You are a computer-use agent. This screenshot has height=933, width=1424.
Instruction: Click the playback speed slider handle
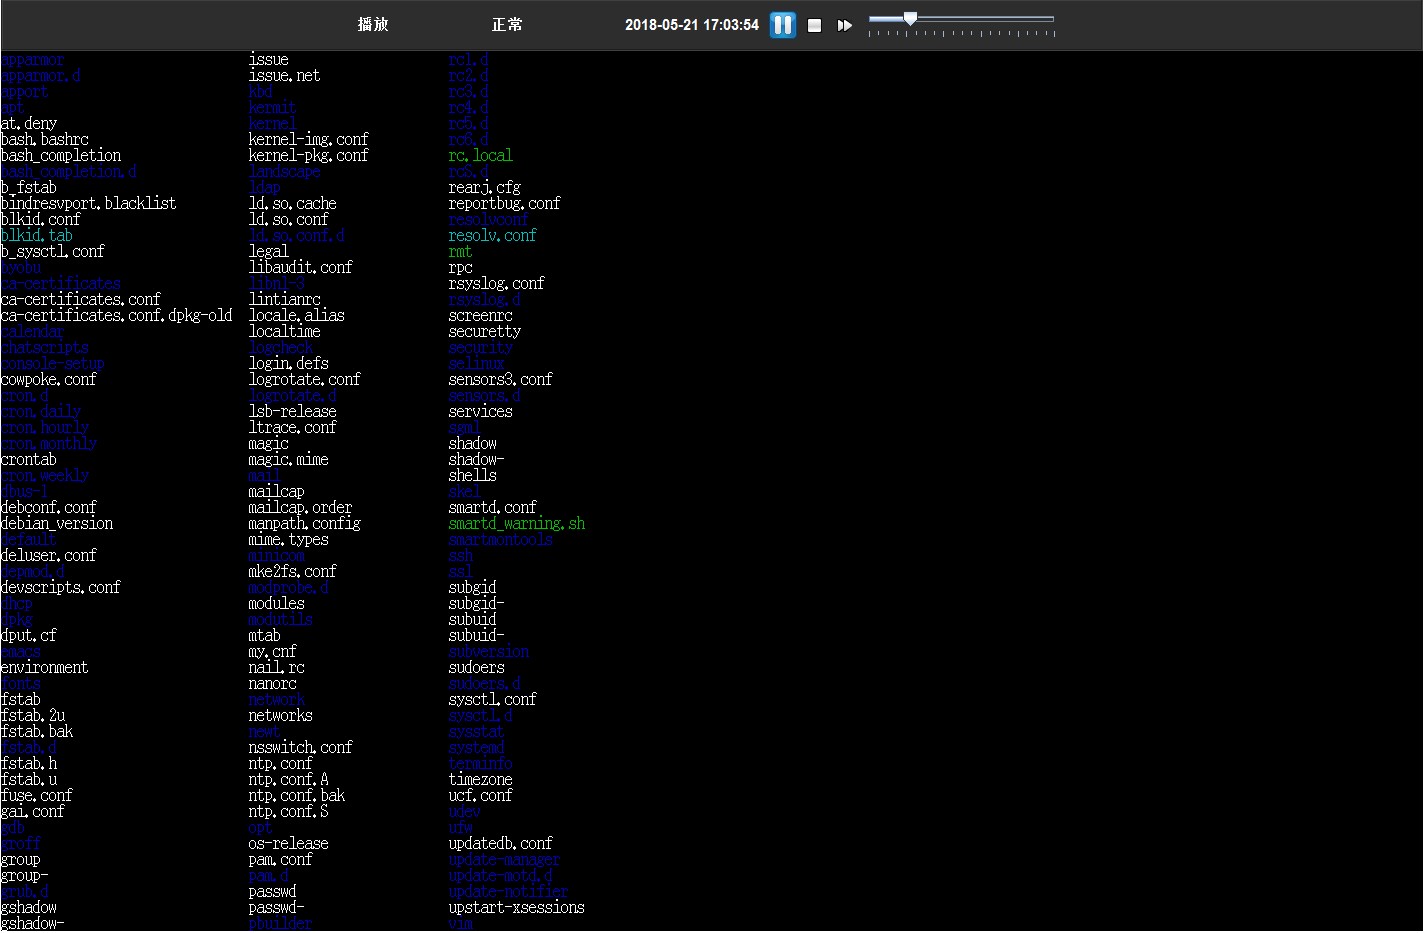point(910,18)
